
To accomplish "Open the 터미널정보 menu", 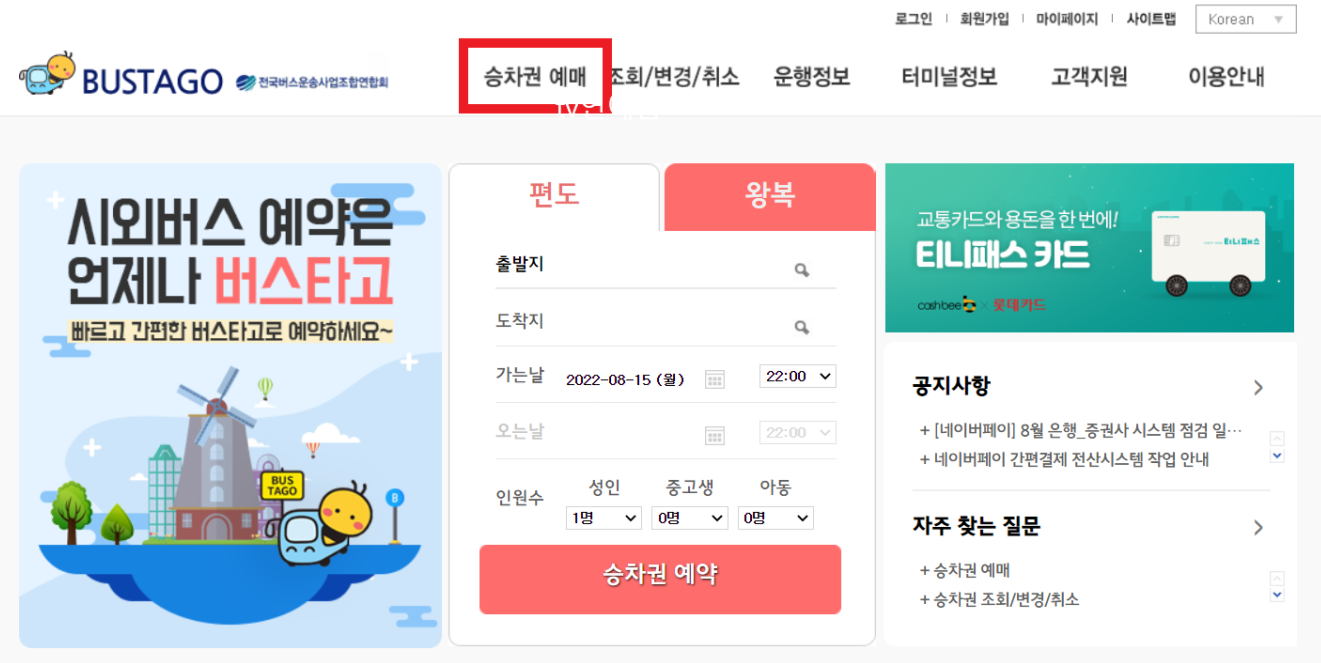I will [949, 76].
